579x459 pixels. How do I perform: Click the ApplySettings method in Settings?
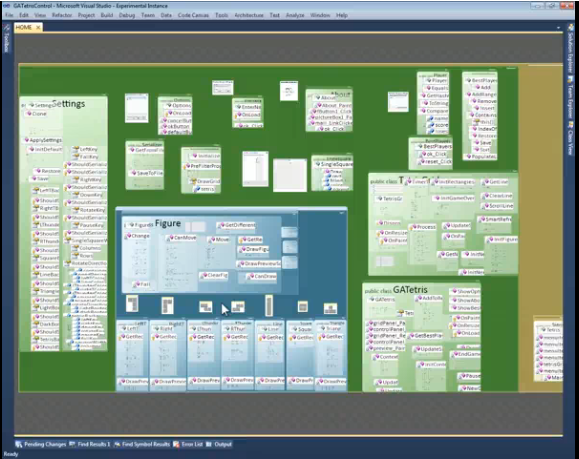click(43, 140)
